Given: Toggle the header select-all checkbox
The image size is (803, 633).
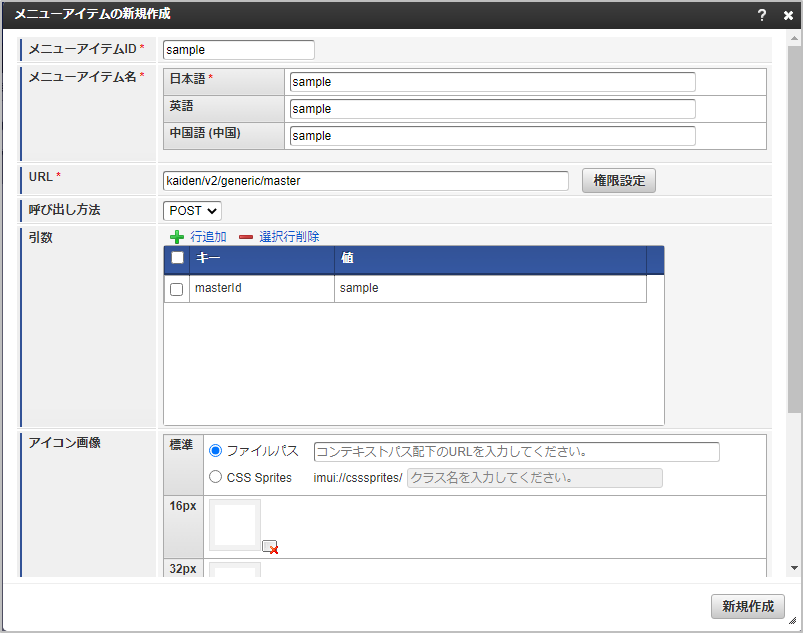Looking at the screenshot, I should click(x=177, y=258).
